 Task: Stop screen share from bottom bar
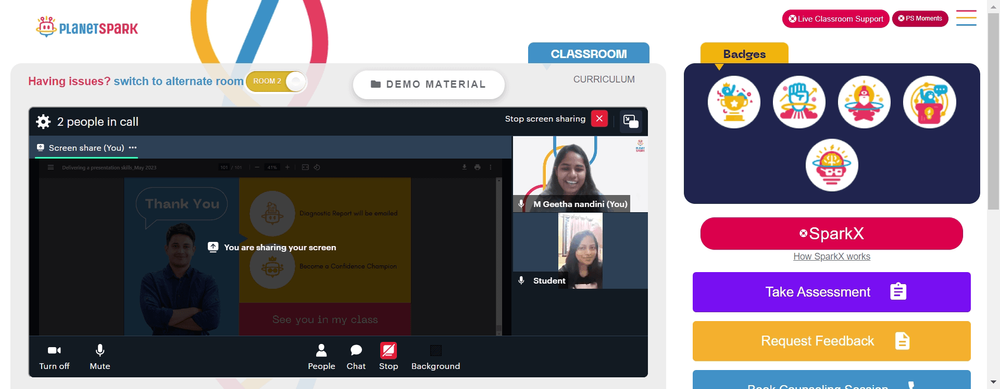click(x=388, y=357)
